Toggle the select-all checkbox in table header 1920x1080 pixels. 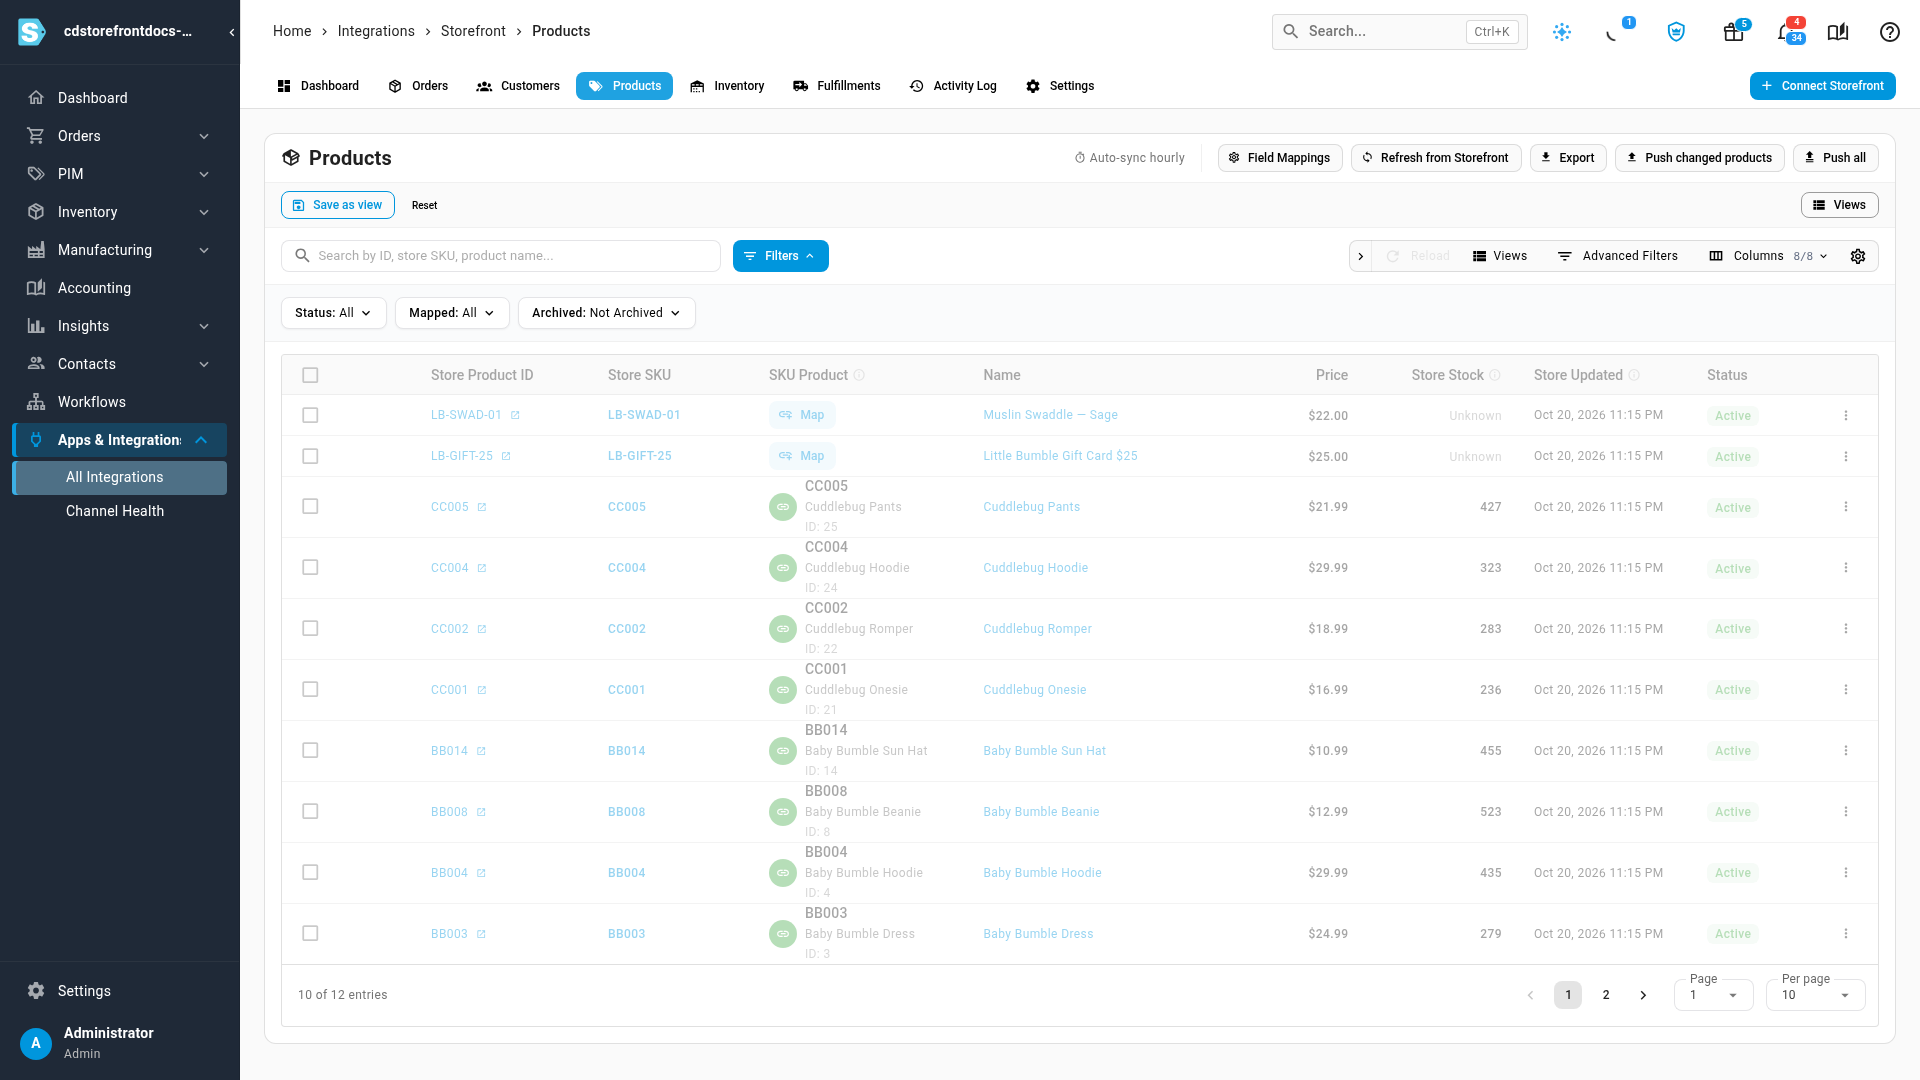(x=310, y=375)
